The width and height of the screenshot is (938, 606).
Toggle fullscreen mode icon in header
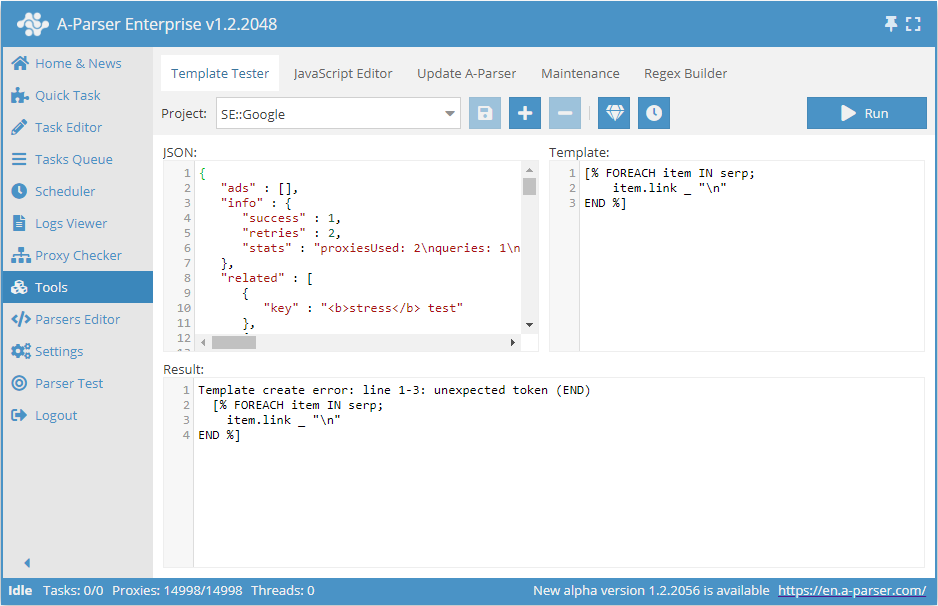pos(913,24)
